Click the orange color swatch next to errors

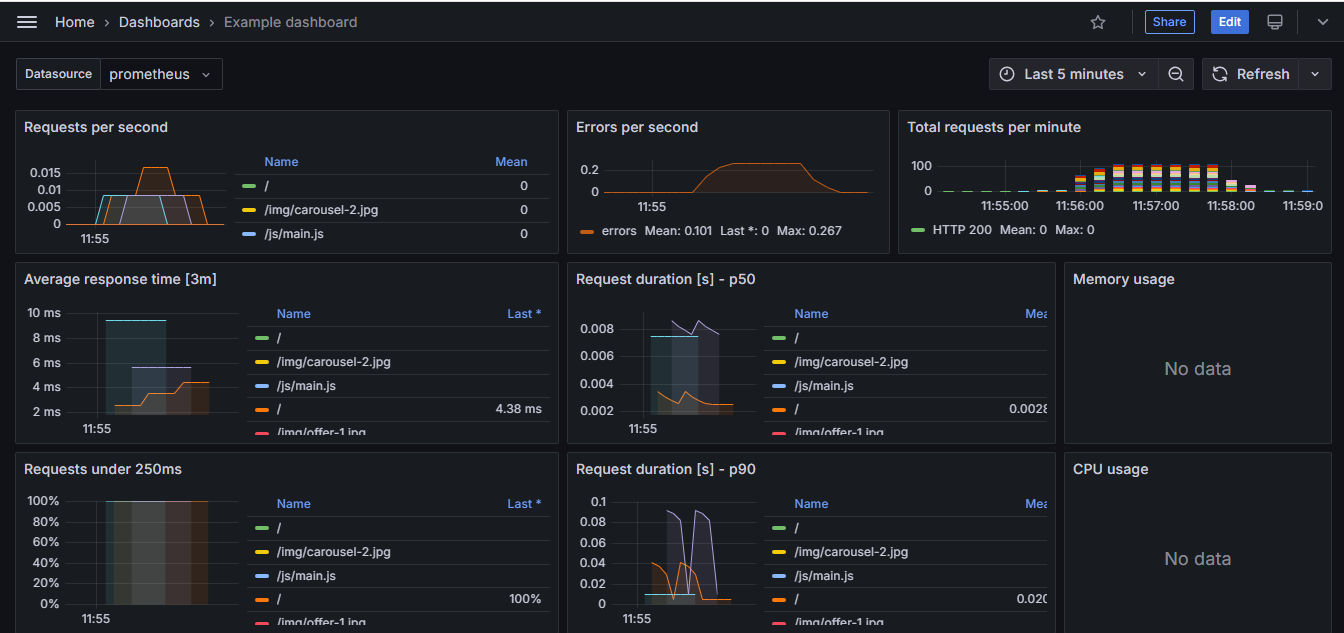586,230
